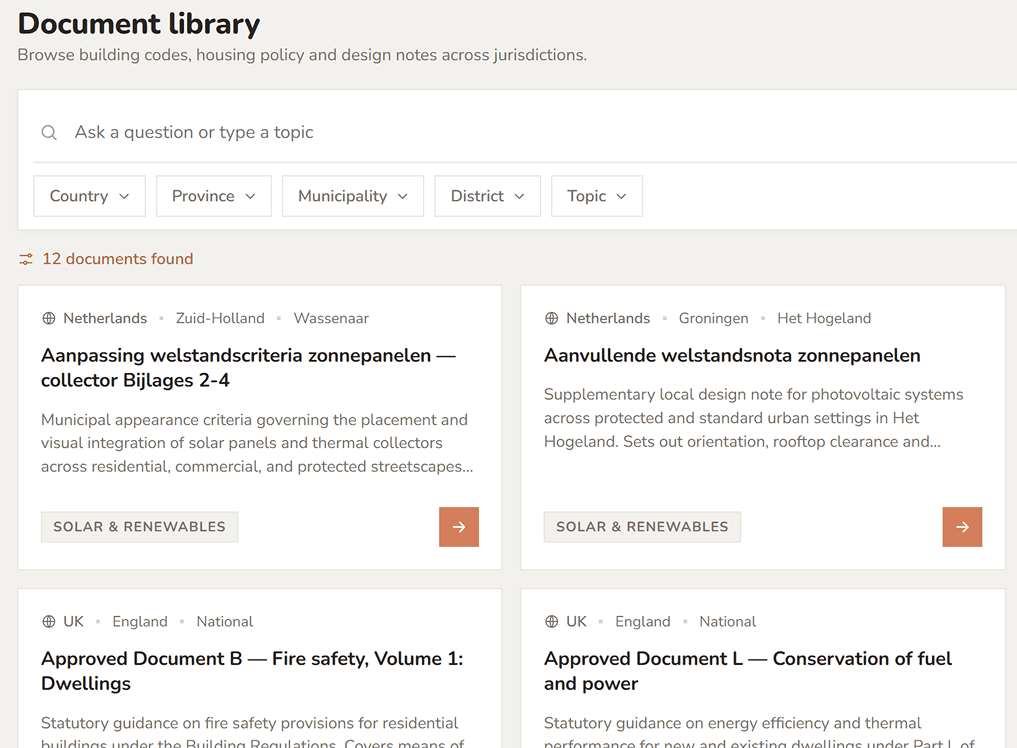The image size is (1017, 748).
Task: Click 'Groningen' breadcrumb text
Action: [x=713, y=319]
